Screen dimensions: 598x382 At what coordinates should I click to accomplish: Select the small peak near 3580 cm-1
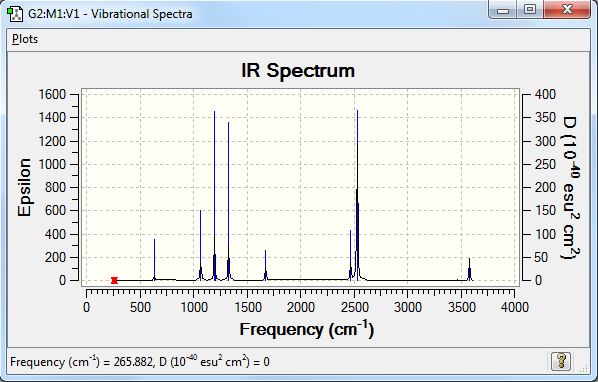[469, 270]
